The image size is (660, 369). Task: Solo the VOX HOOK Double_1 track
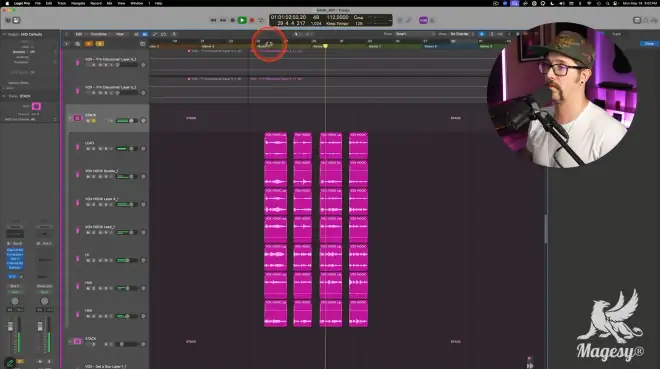94,177
